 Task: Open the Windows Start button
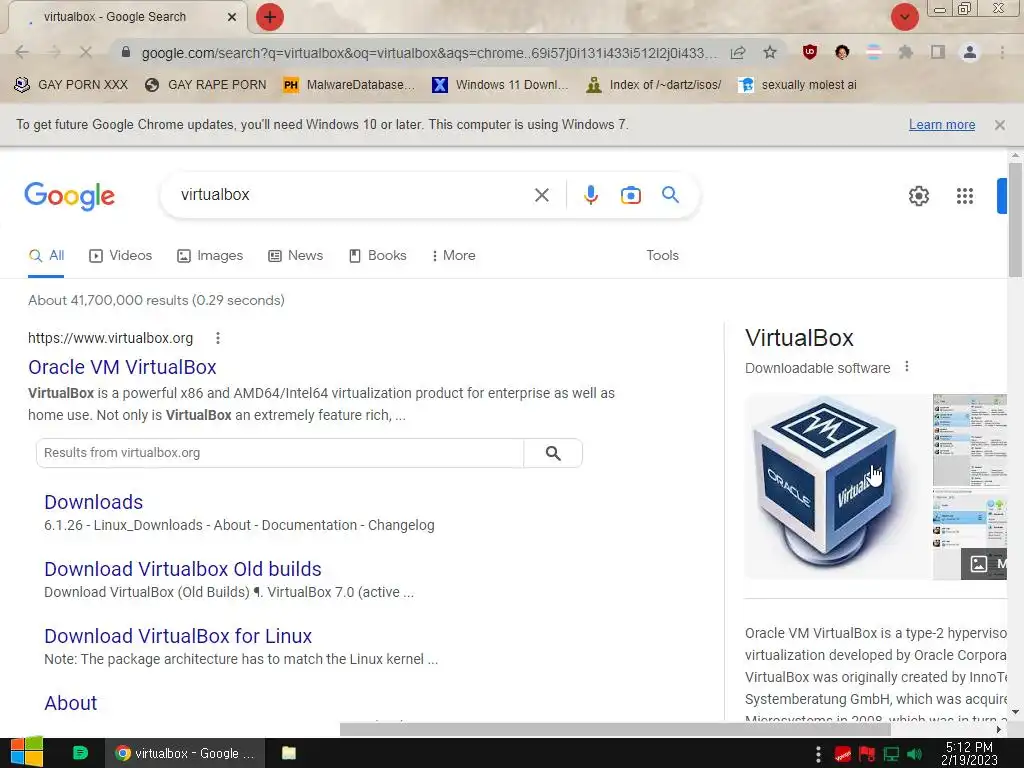point(27,753)
